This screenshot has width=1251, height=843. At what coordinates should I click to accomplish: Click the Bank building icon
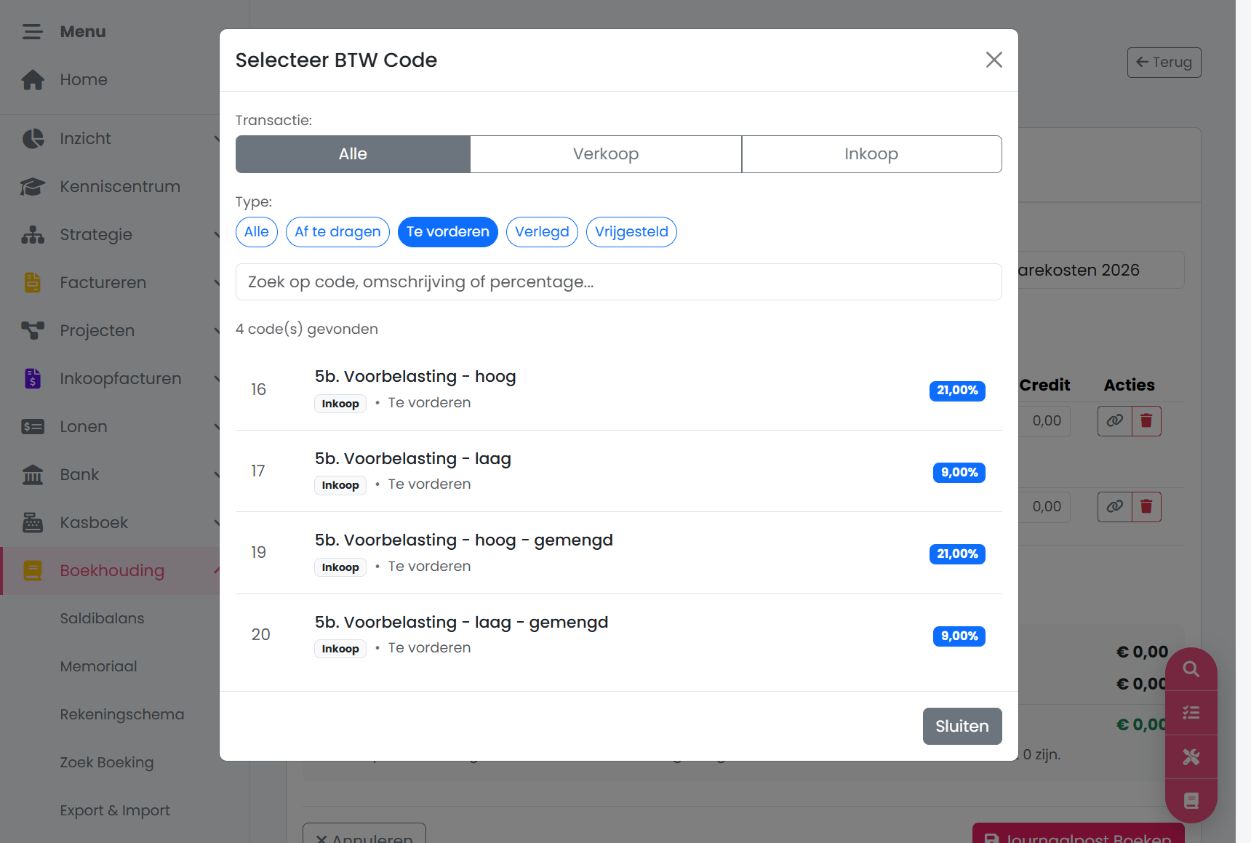(x=33, y=474)
